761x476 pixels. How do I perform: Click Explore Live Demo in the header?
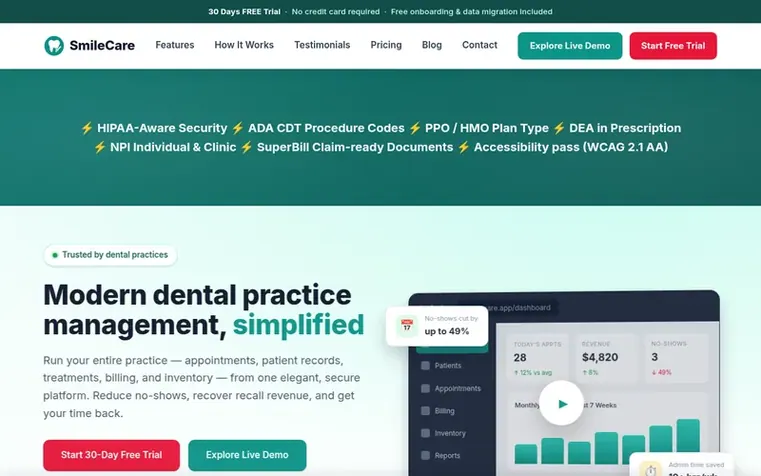click(570, 46)
